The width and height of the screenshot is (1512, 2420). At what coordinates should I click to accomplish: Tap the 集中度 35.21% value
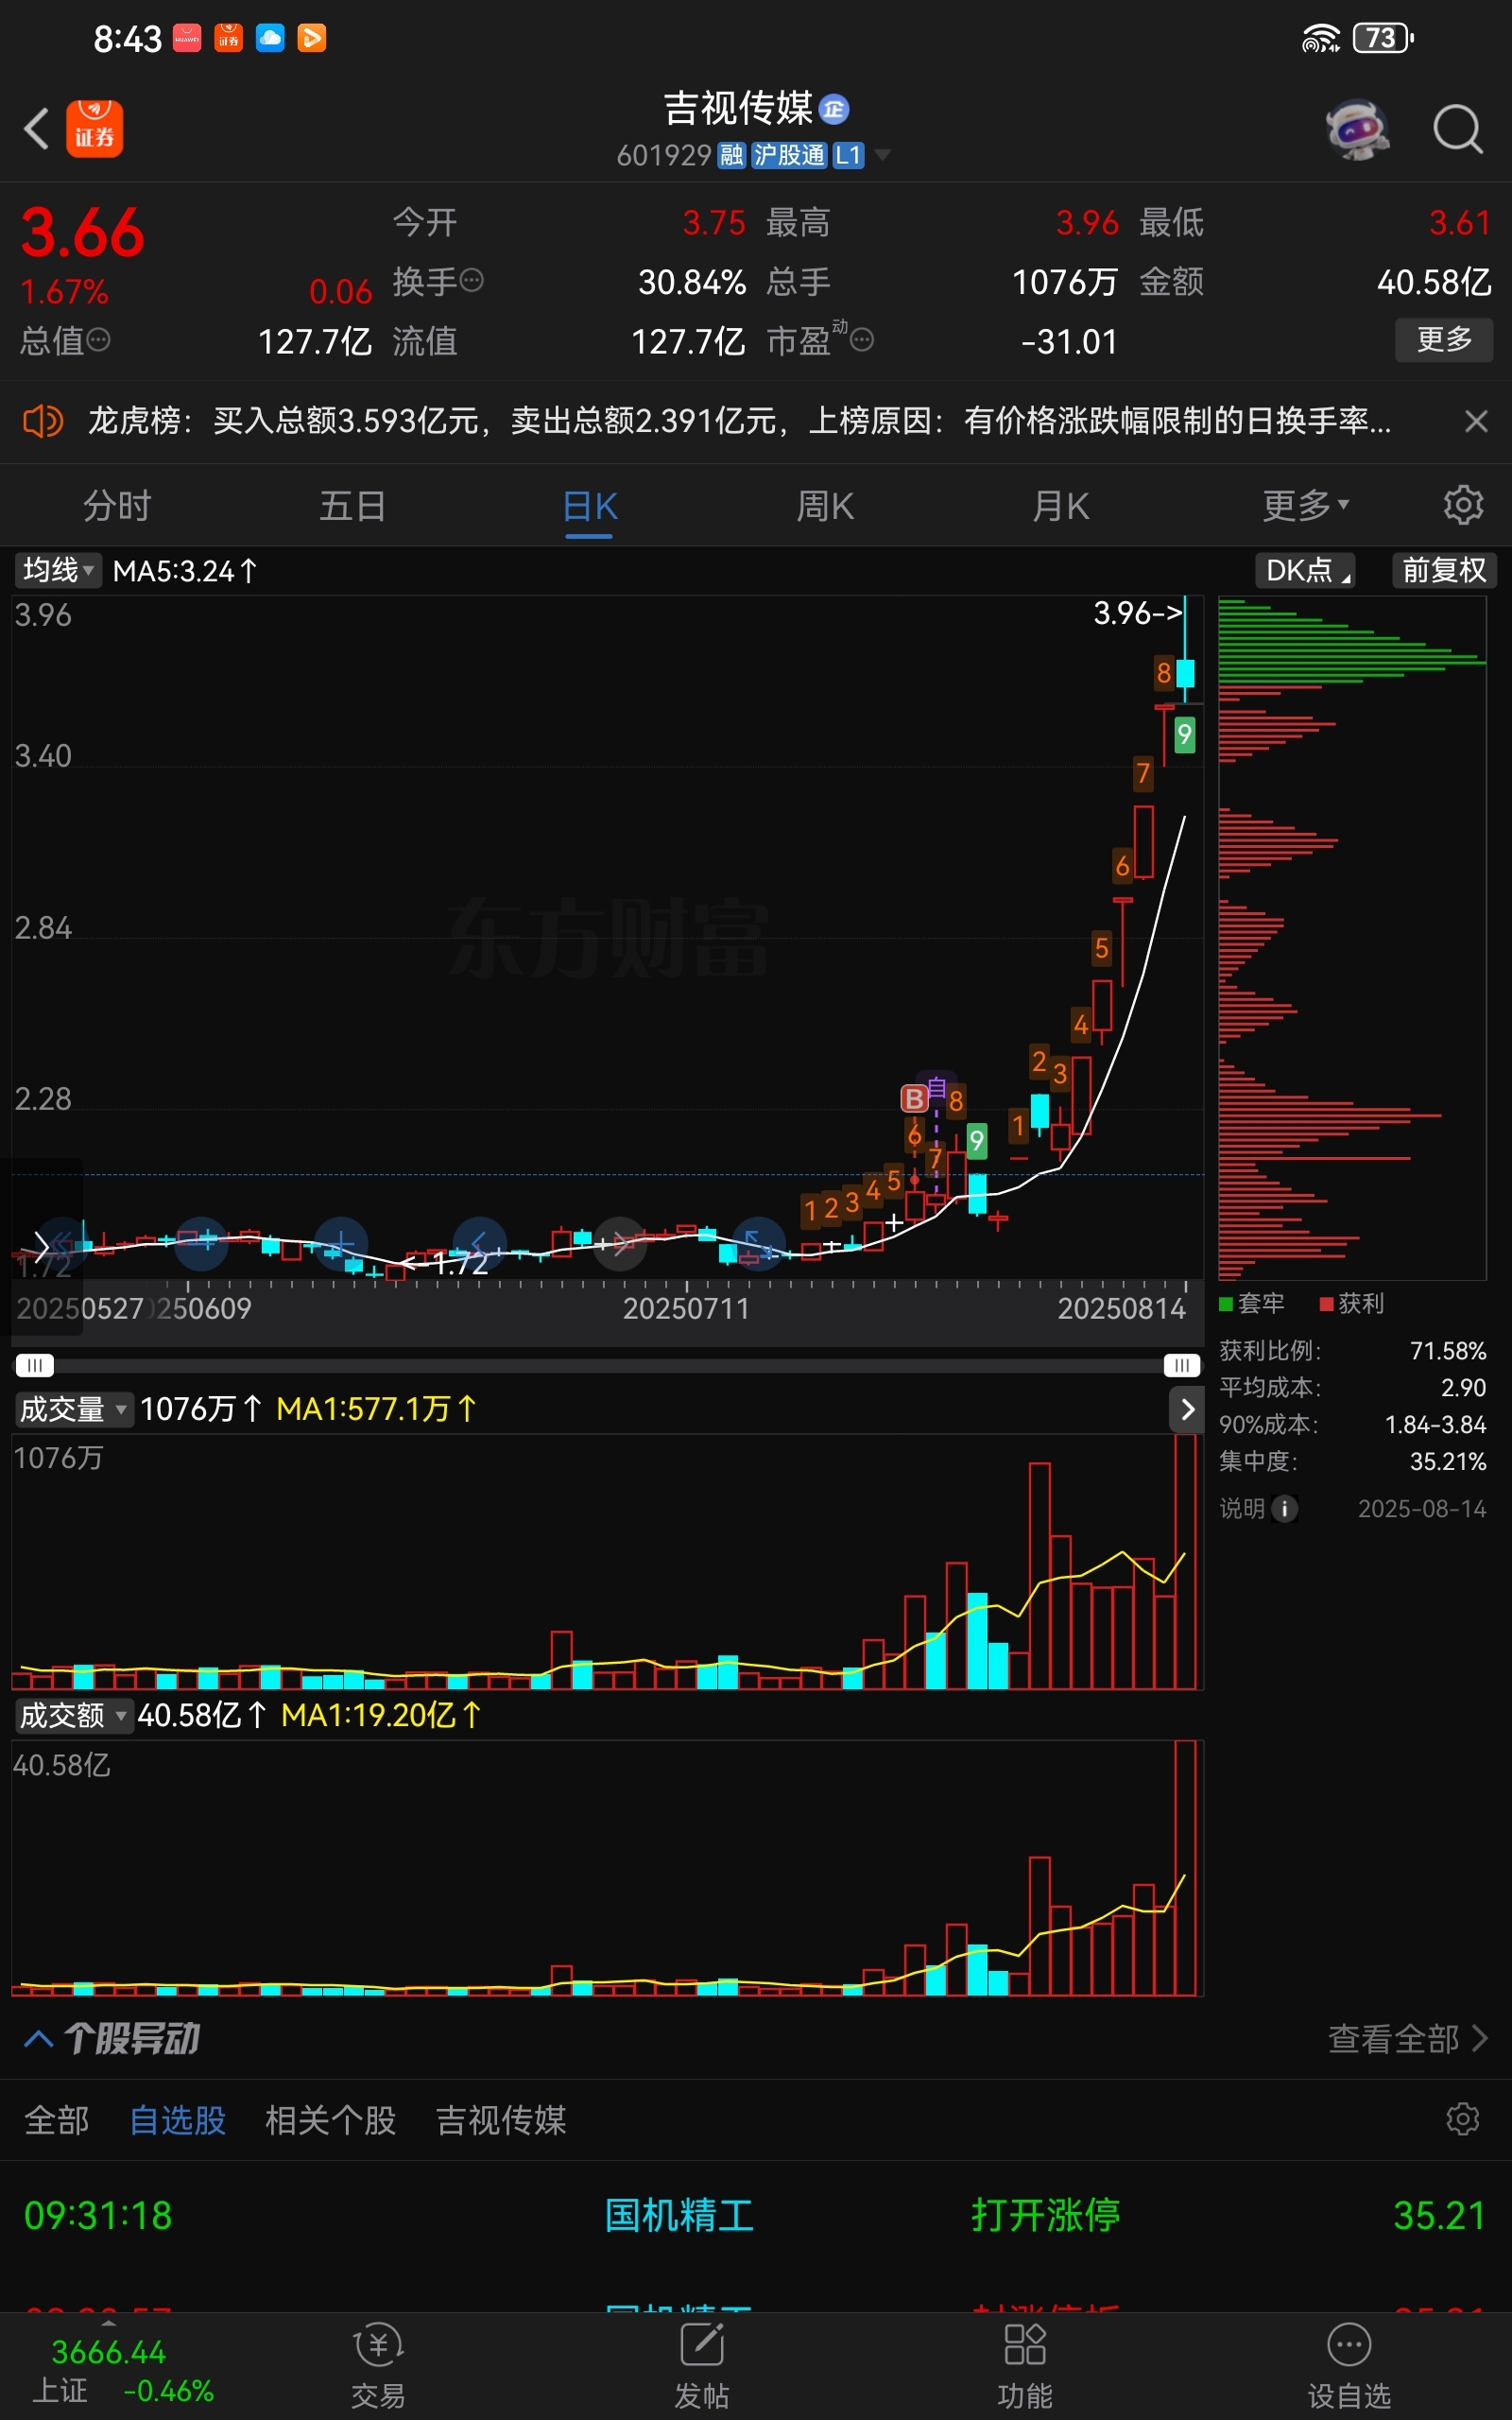(x=1448, y=1461)
